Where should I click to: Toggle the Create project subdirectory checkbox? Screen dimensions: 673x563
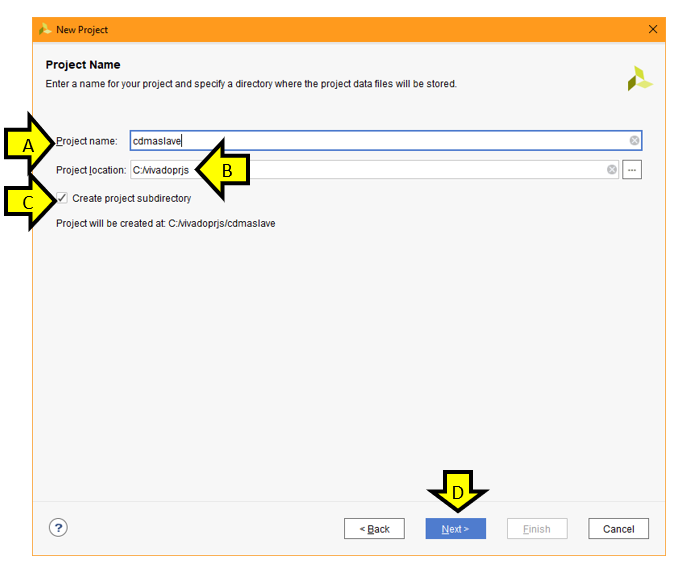coord(63,198)
